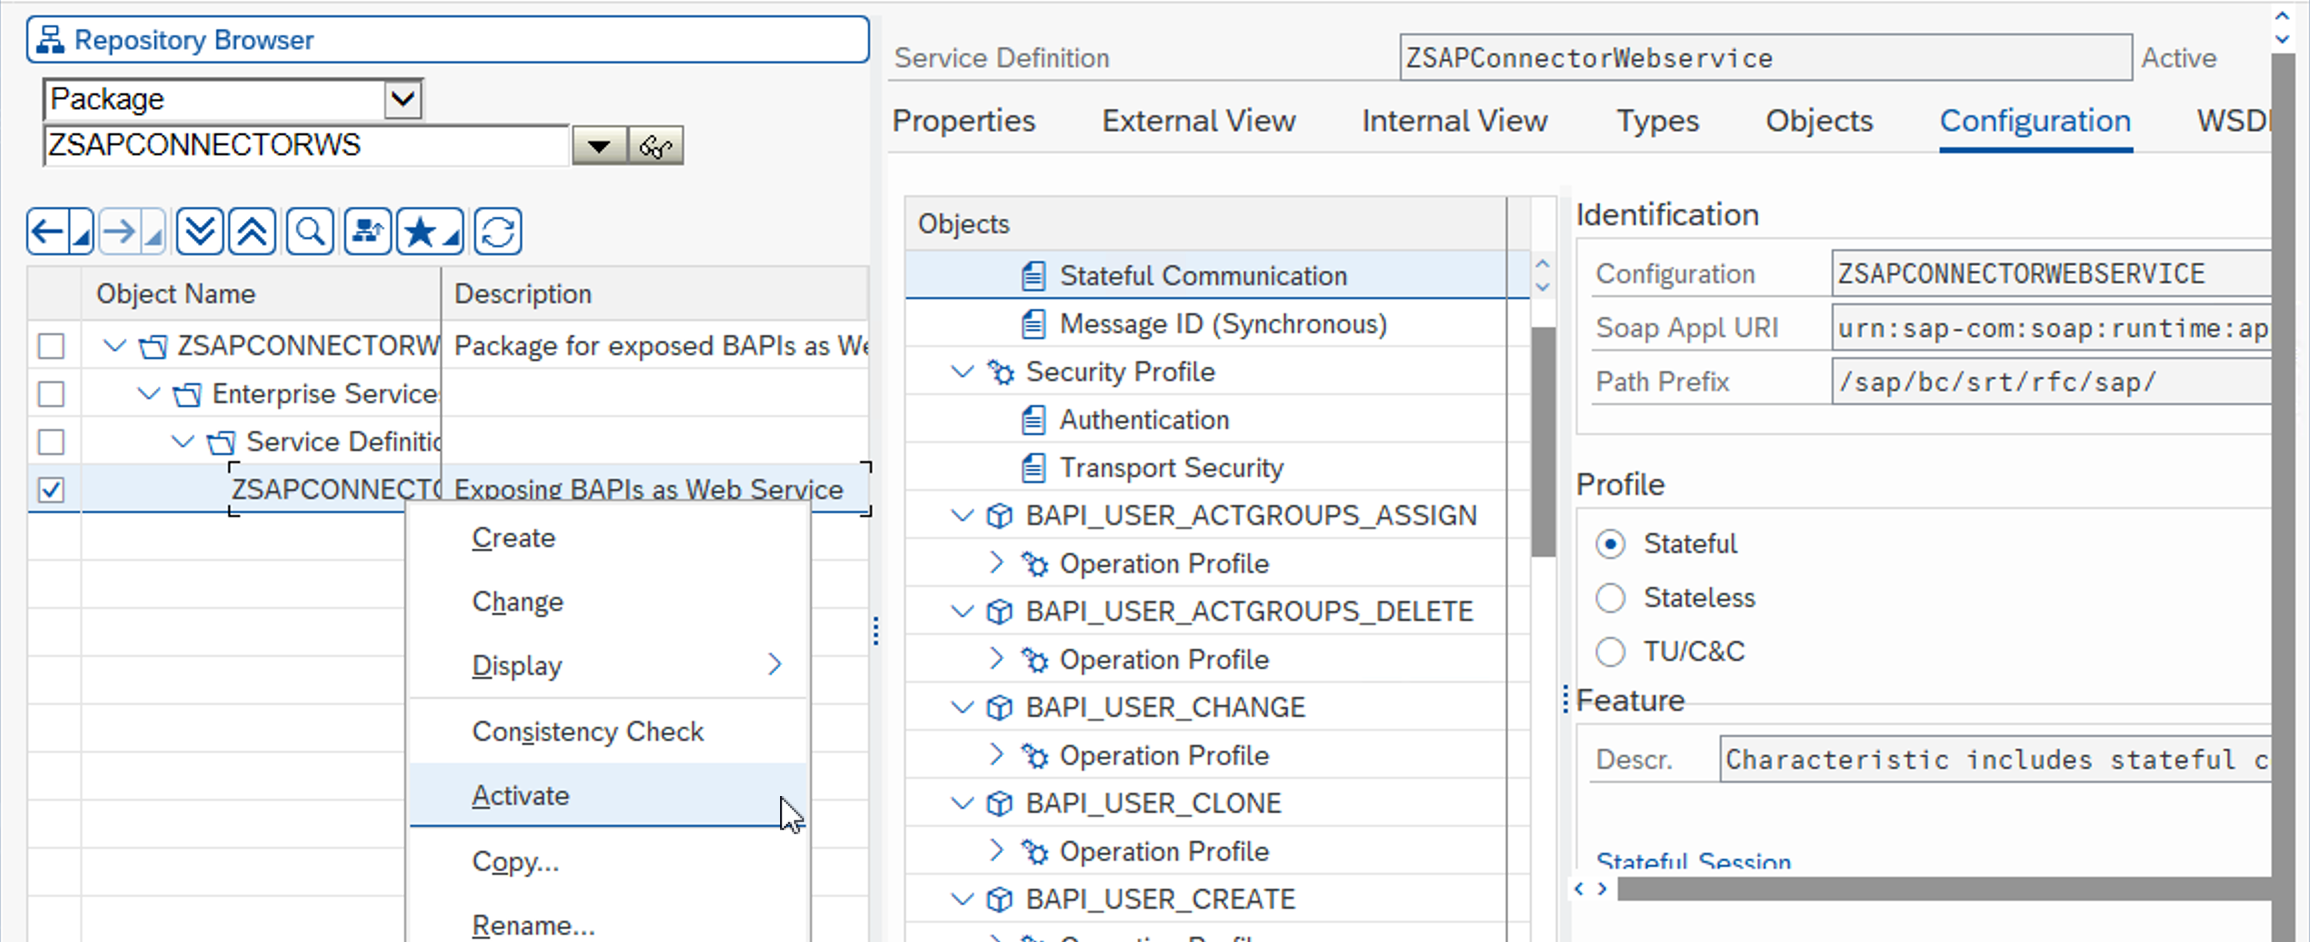Choose Activate from the context menu
The width and height of the screenshot is (2310, 942).
[521, 796]
